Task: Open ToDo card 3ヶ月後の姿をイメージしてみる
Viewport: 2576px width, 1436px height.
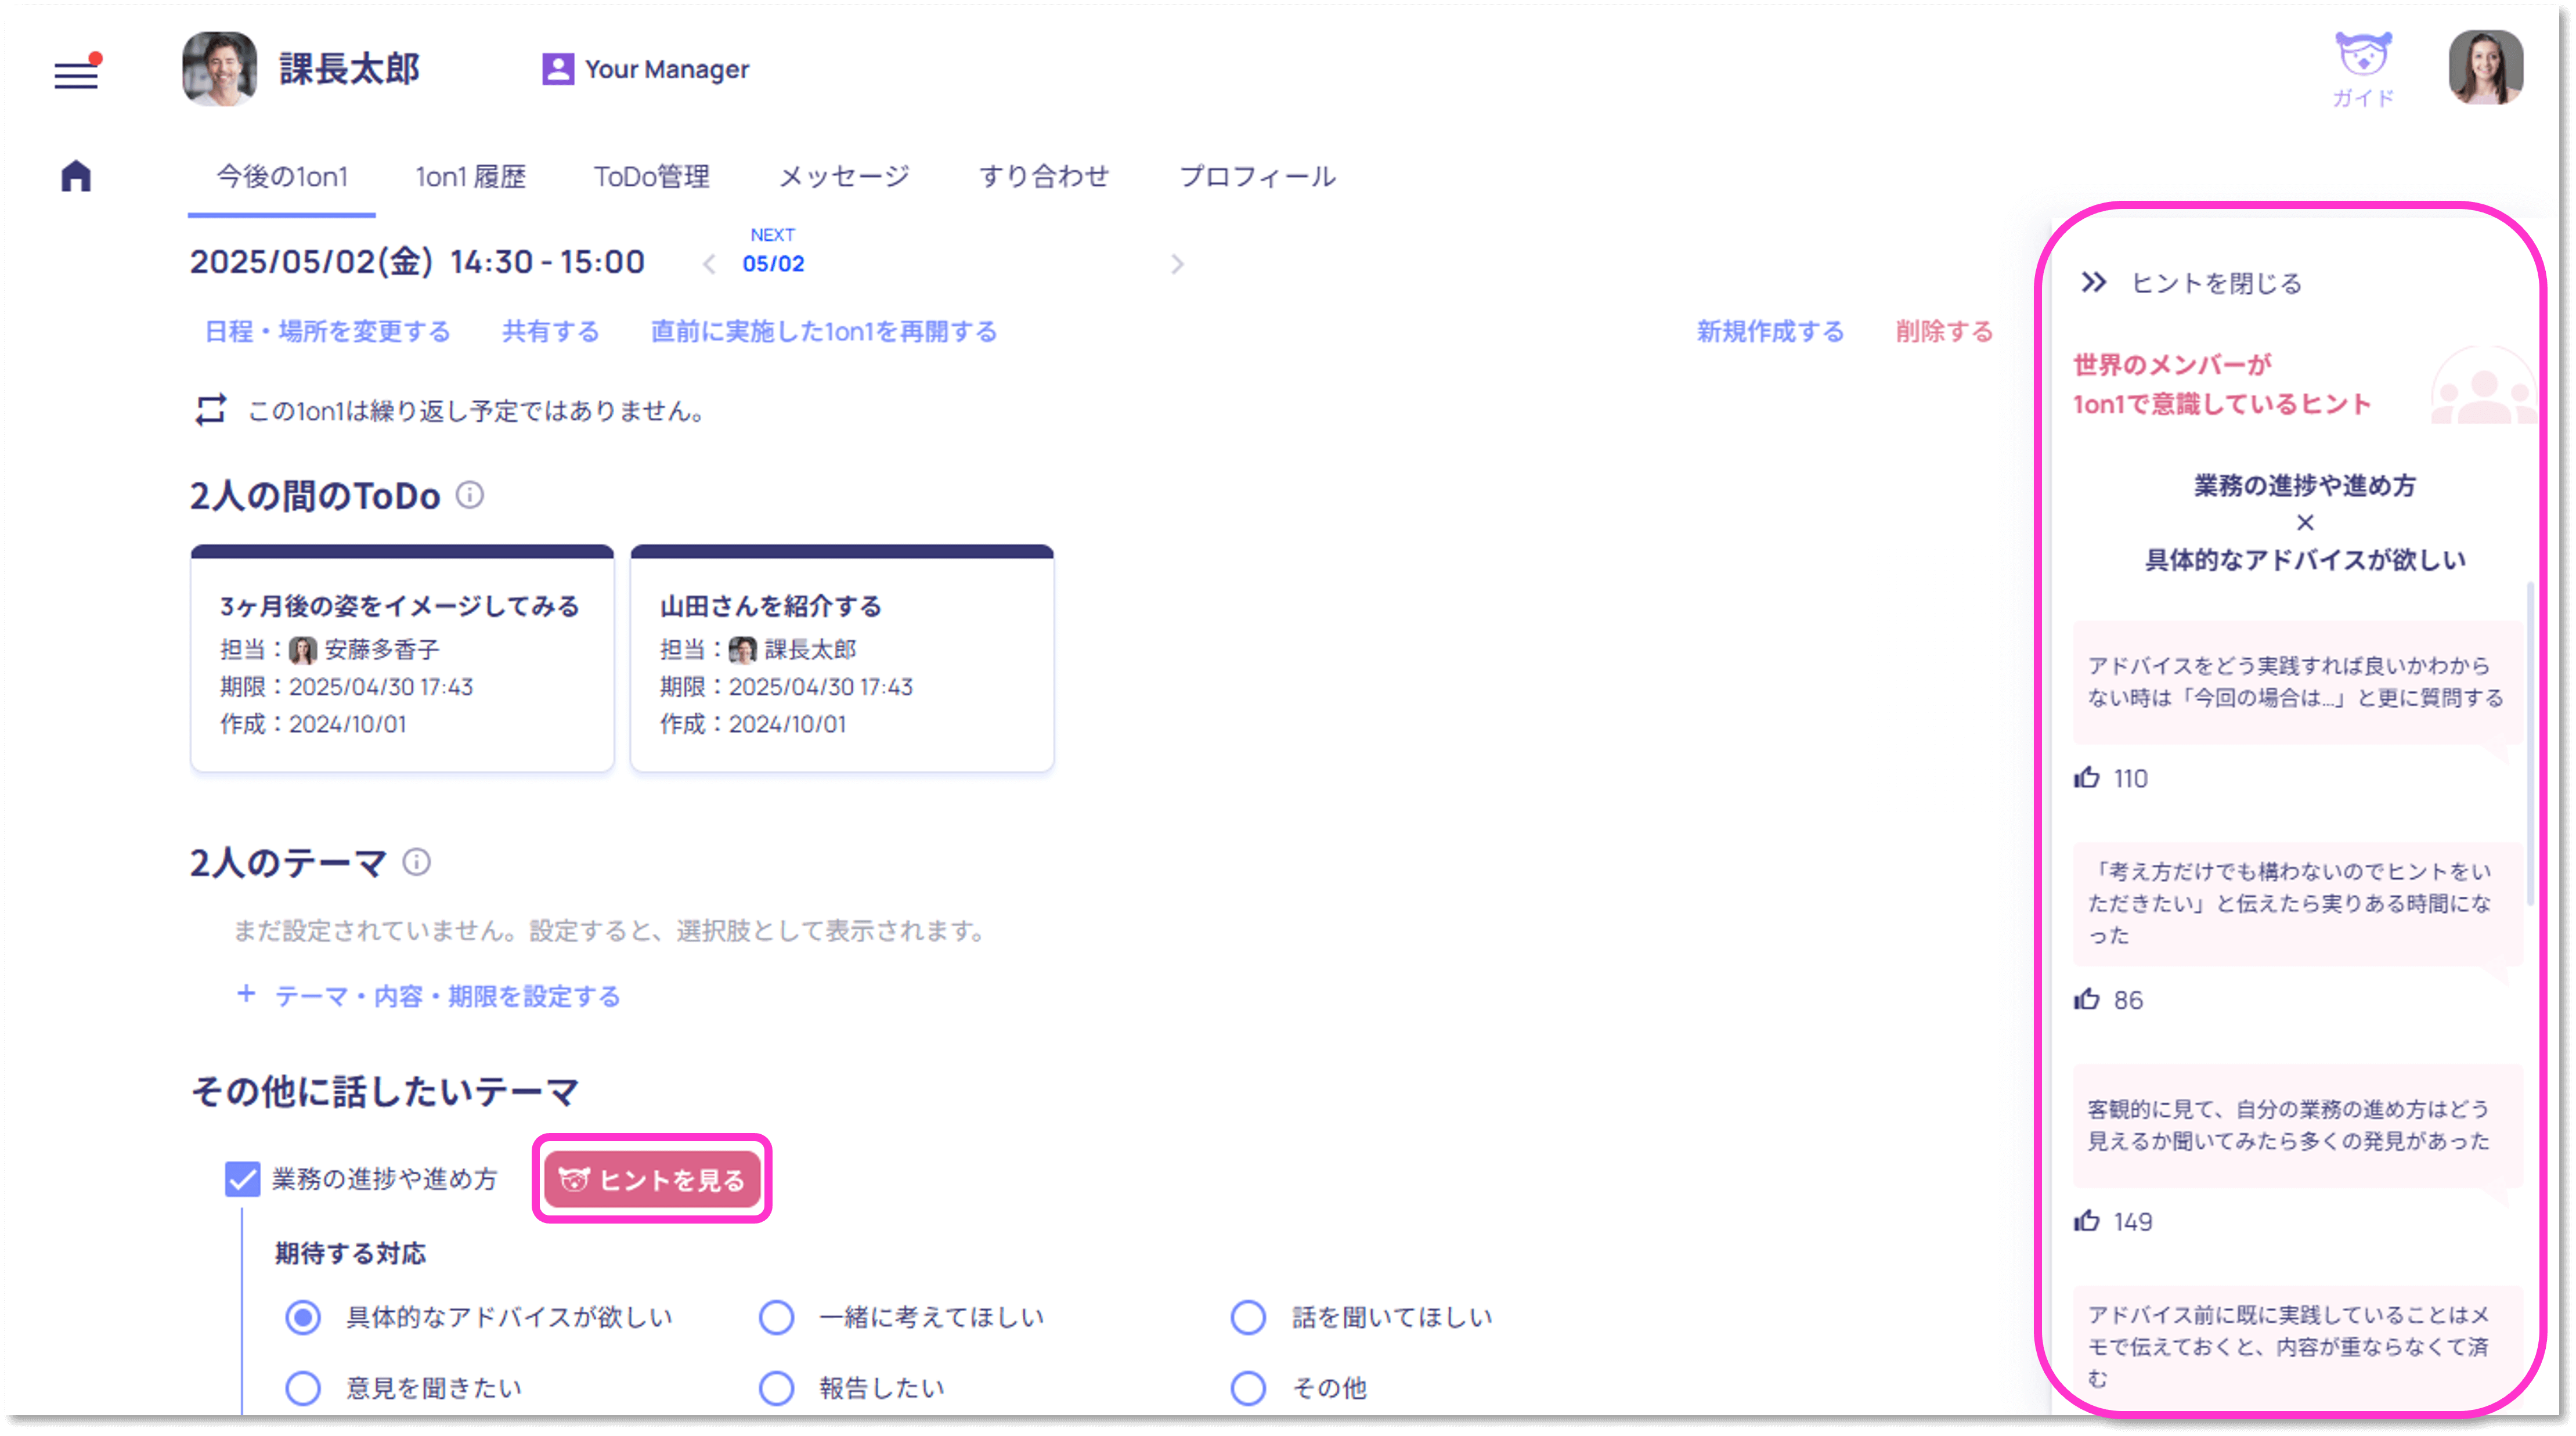Action: 402,658
